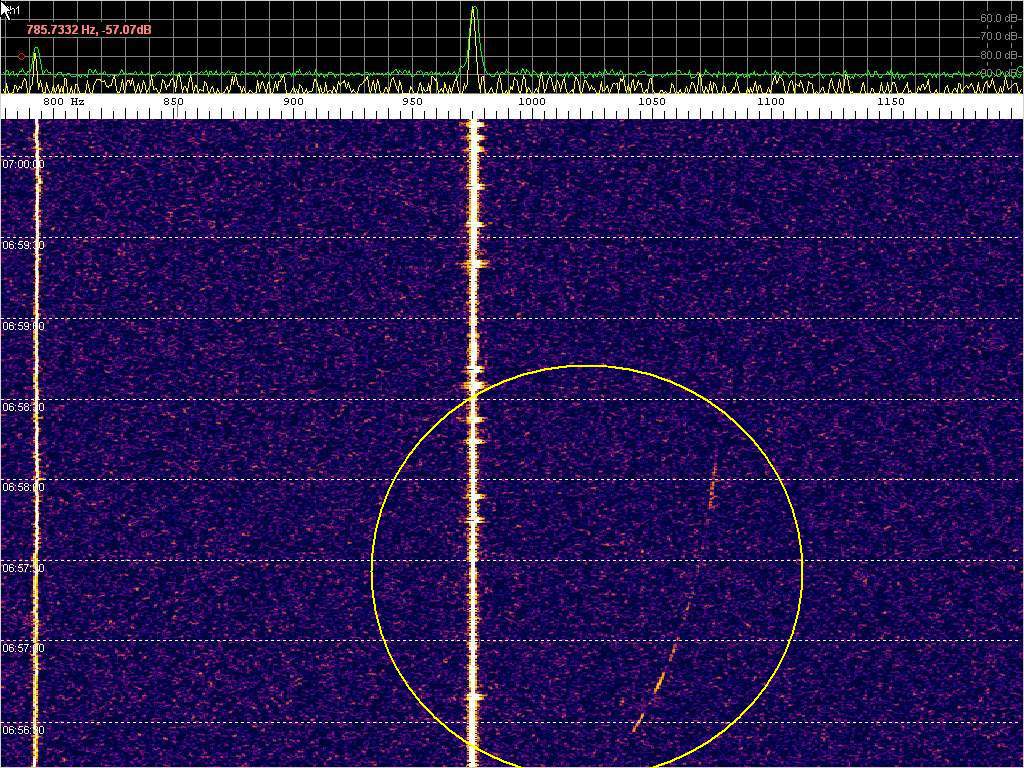Click the channel label in top-left corner

coord(14,10)
